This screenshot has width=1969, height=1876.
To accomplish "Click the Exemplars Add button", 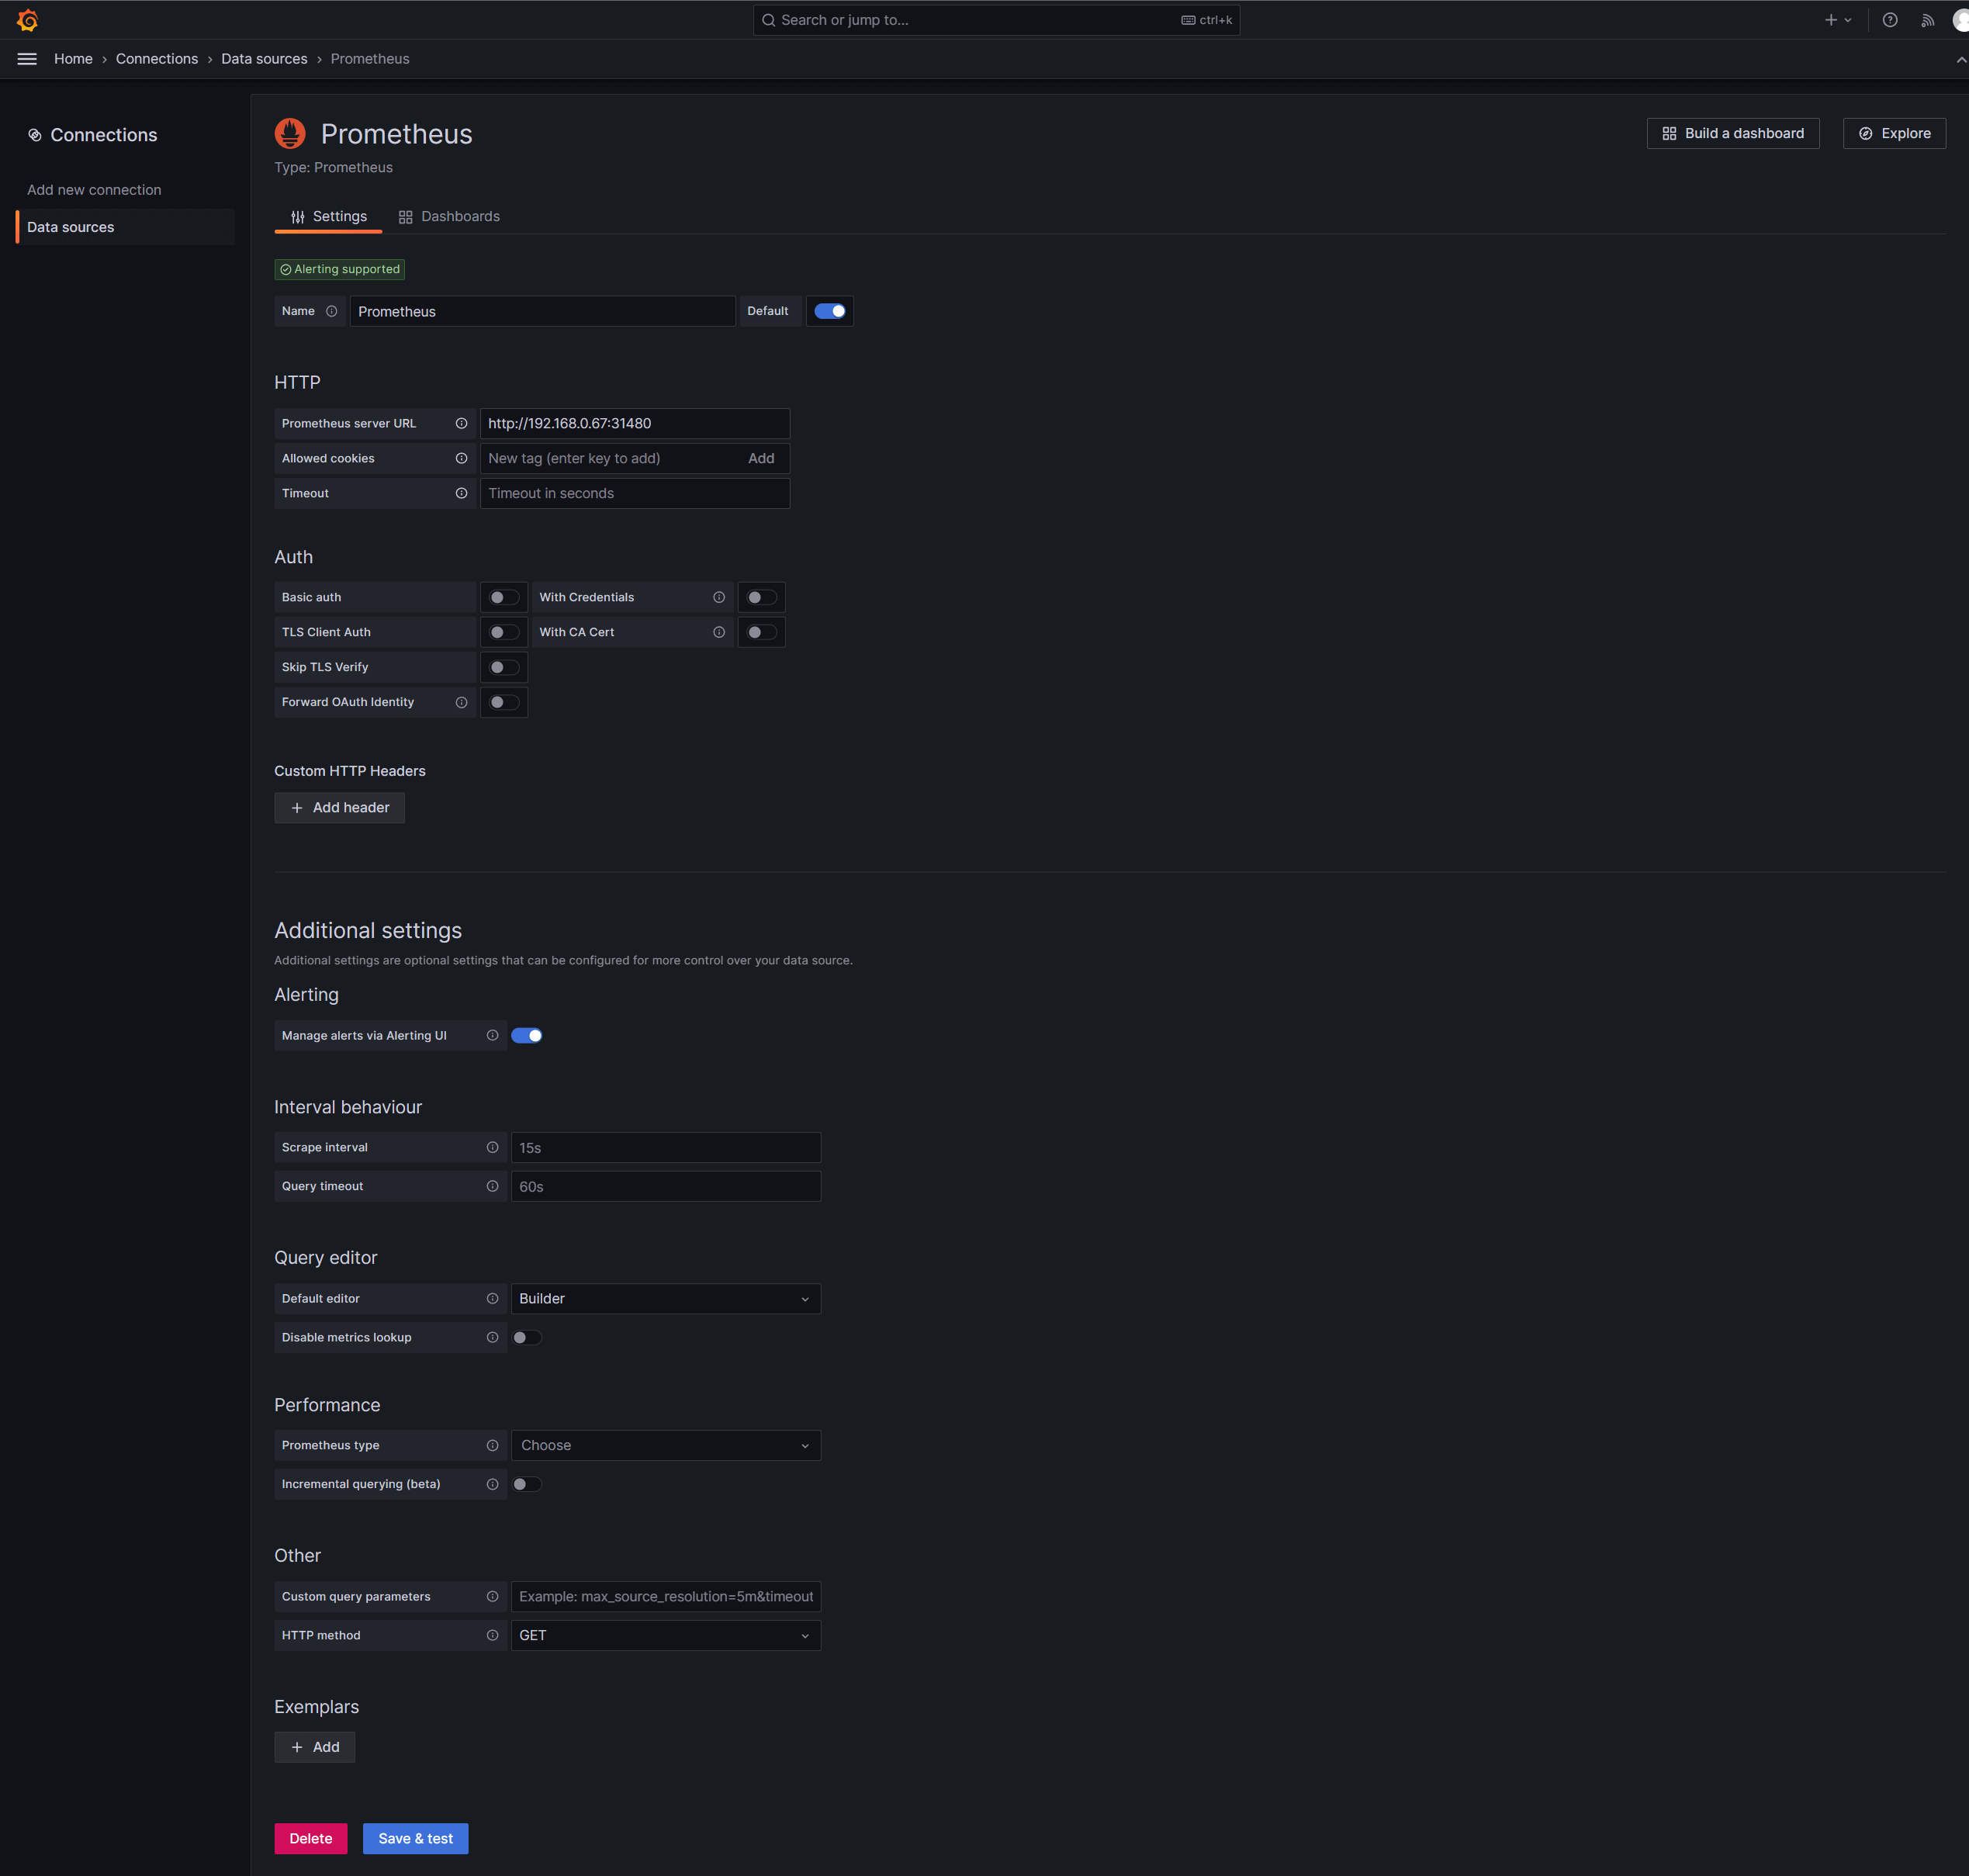I will point(314,1746).
